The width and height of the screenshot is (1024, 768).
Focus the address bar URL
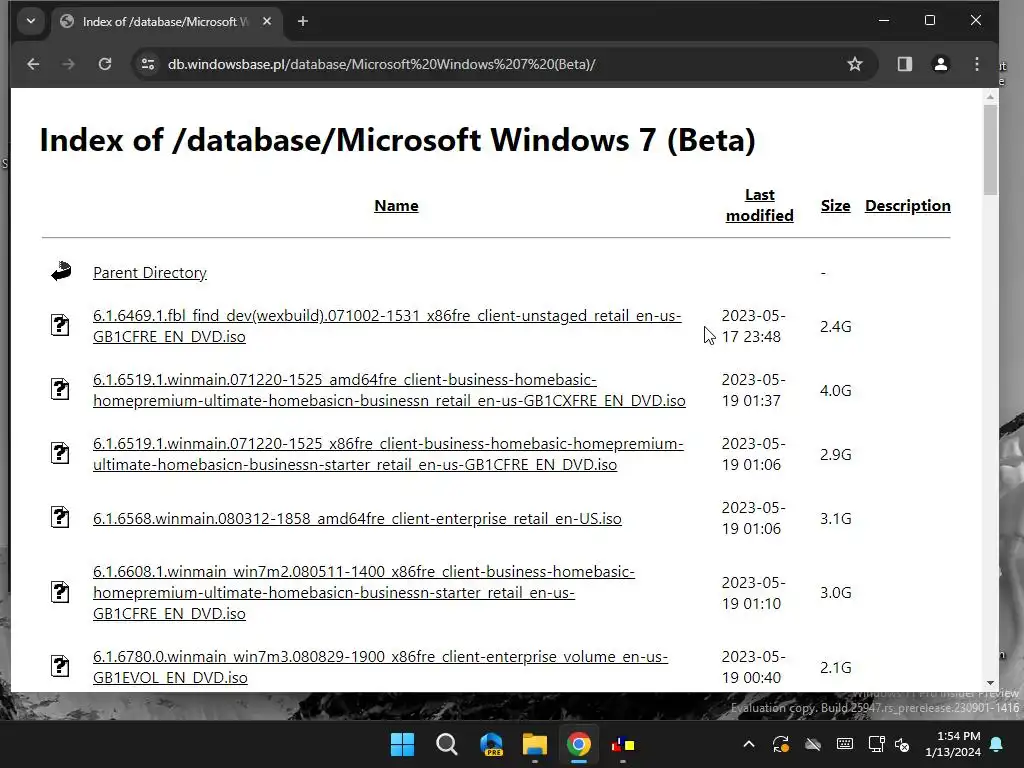[x=381, y=64]
